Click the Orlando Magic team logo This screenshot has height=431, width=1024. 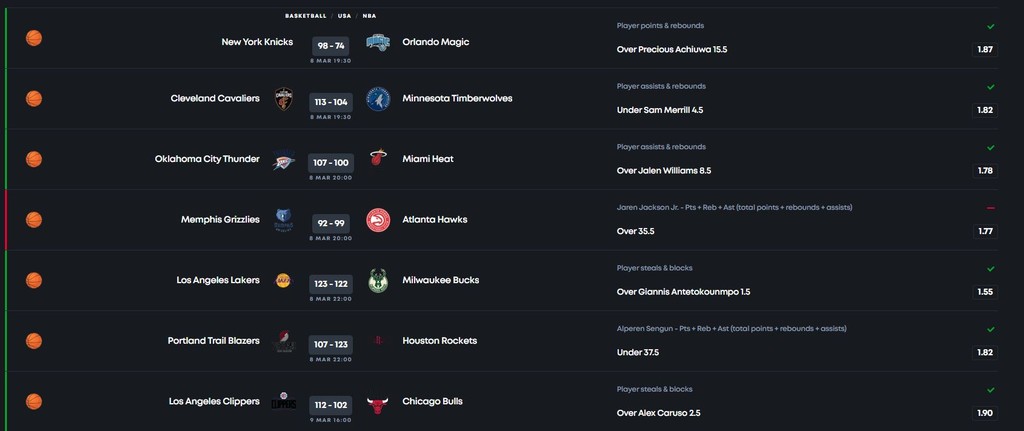coord(377,42)
